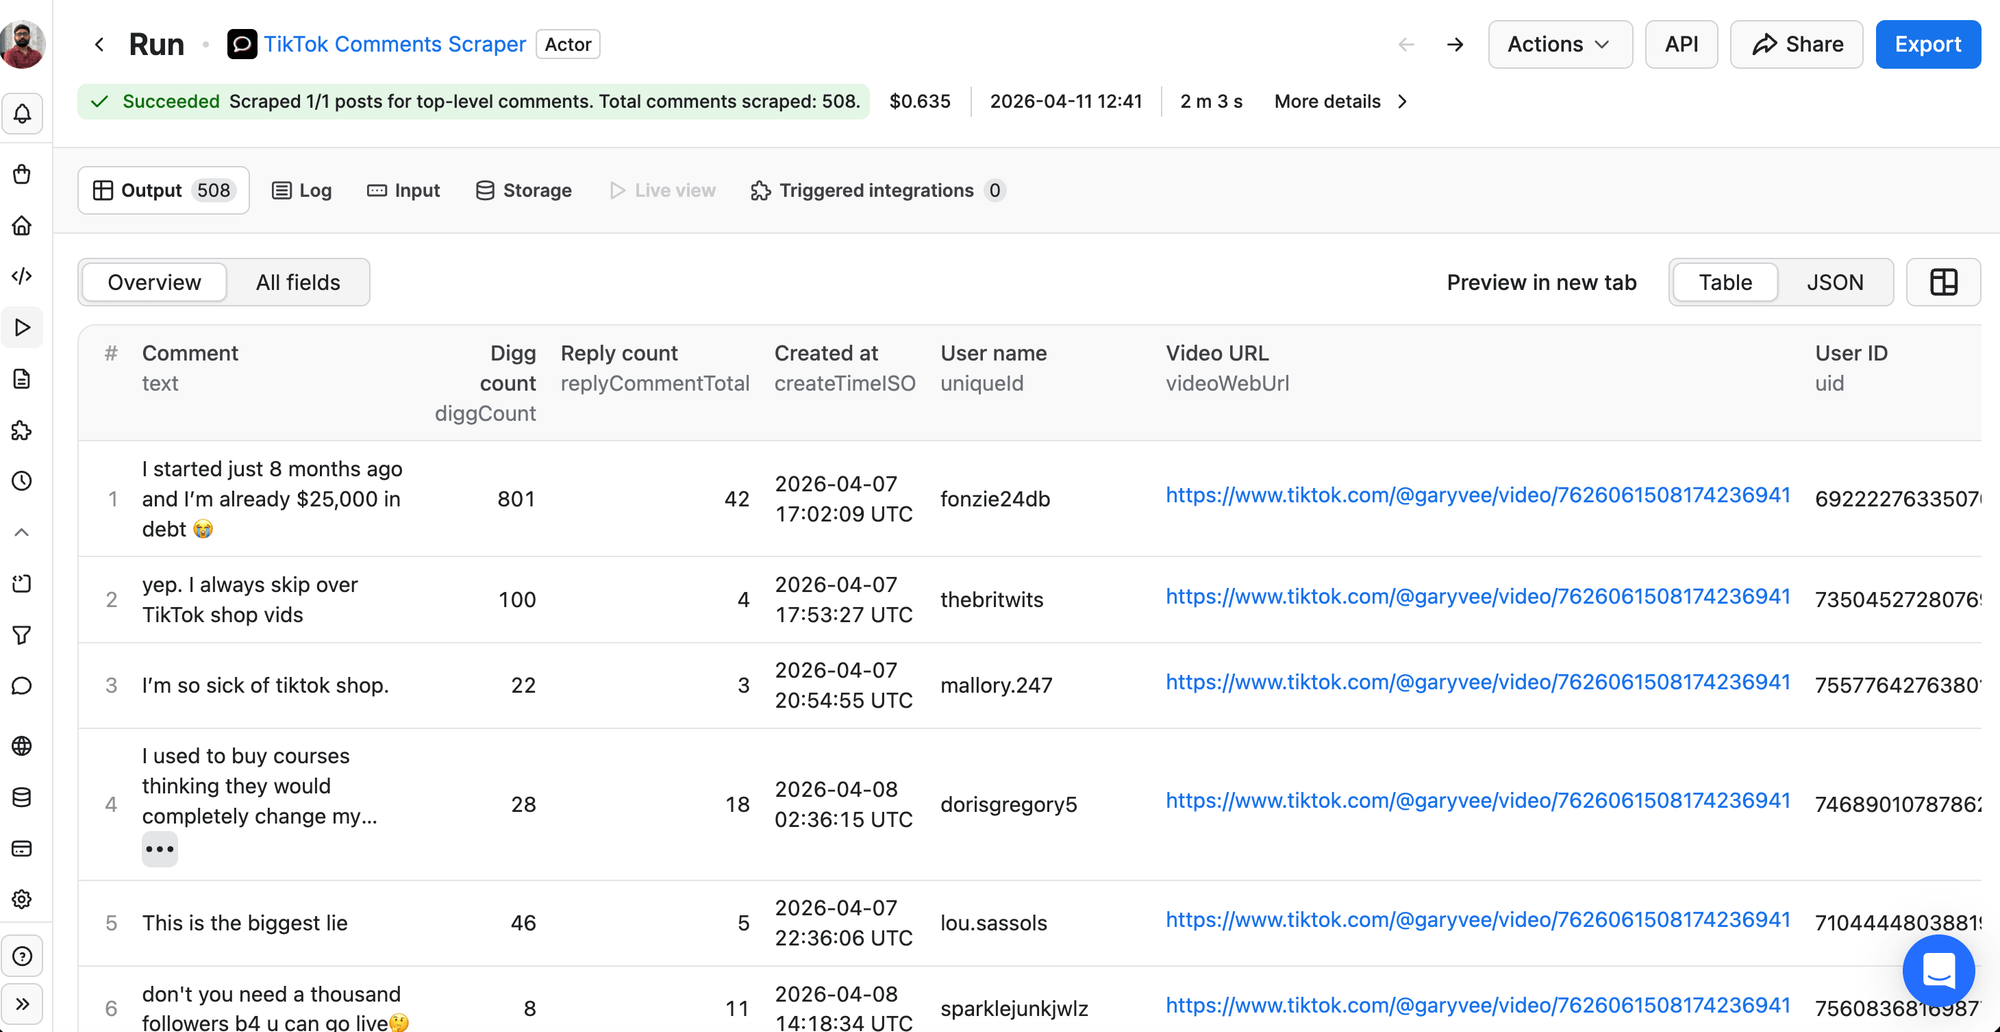Open the Settings gear icon in sidebar
The height and width of the screenshot is (1032, 2000).
(x=22, y=900)
